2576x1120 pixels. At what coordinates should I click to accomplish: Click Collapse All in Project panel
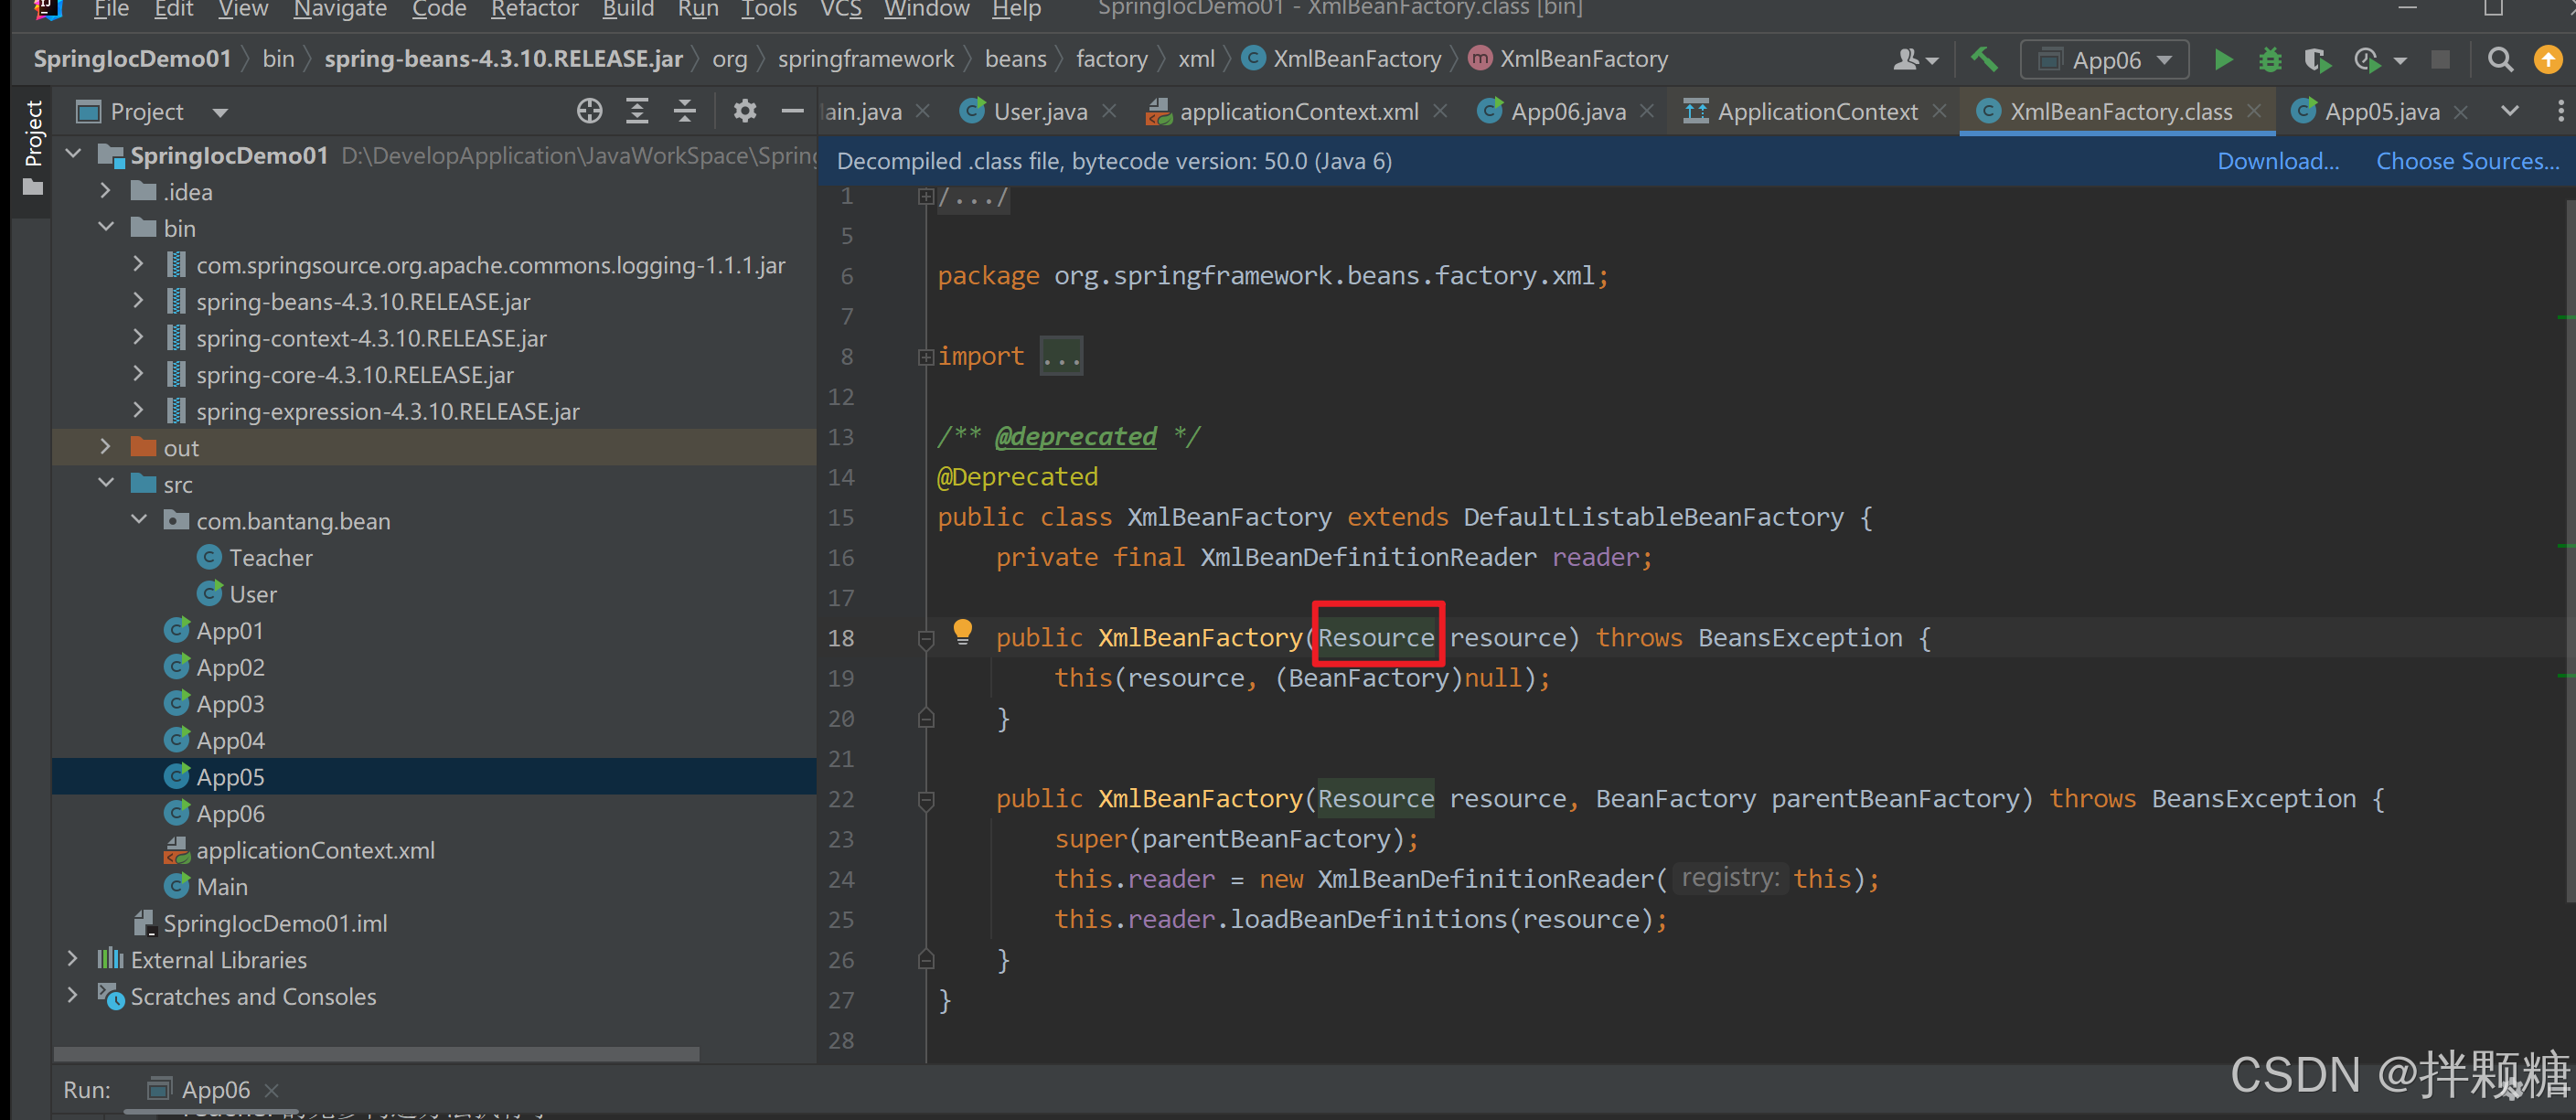click(684, 111)
